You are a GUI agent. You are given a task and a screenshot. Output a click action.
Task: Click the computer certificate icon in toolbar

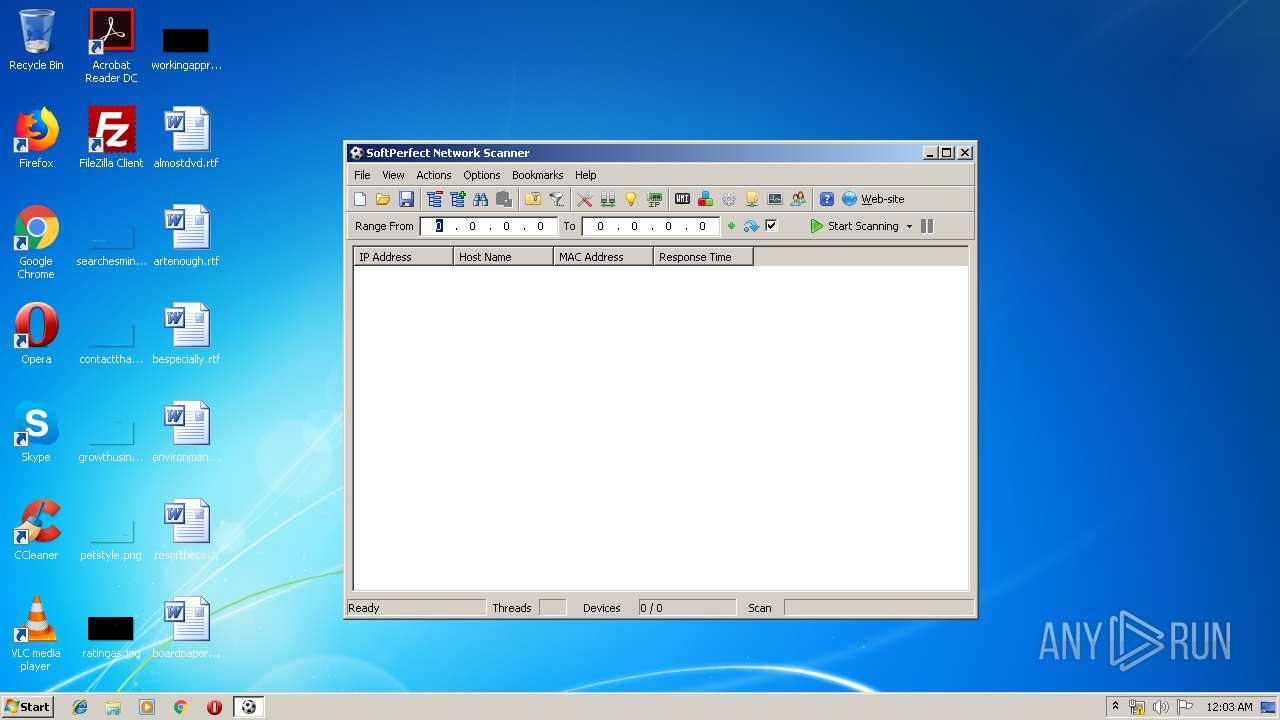[752, 199]
